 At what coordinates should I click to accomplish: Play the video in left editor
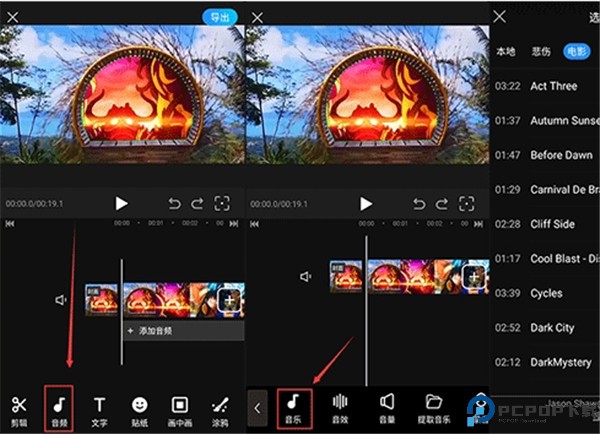121,204
